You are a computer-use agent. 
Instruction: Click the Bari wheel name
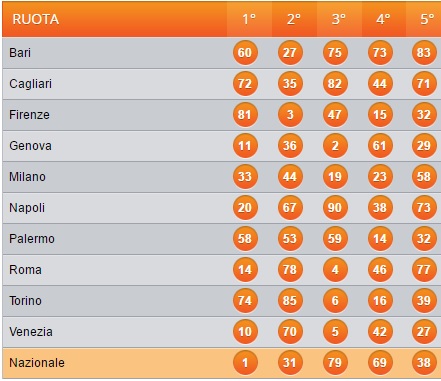point(20,53)
